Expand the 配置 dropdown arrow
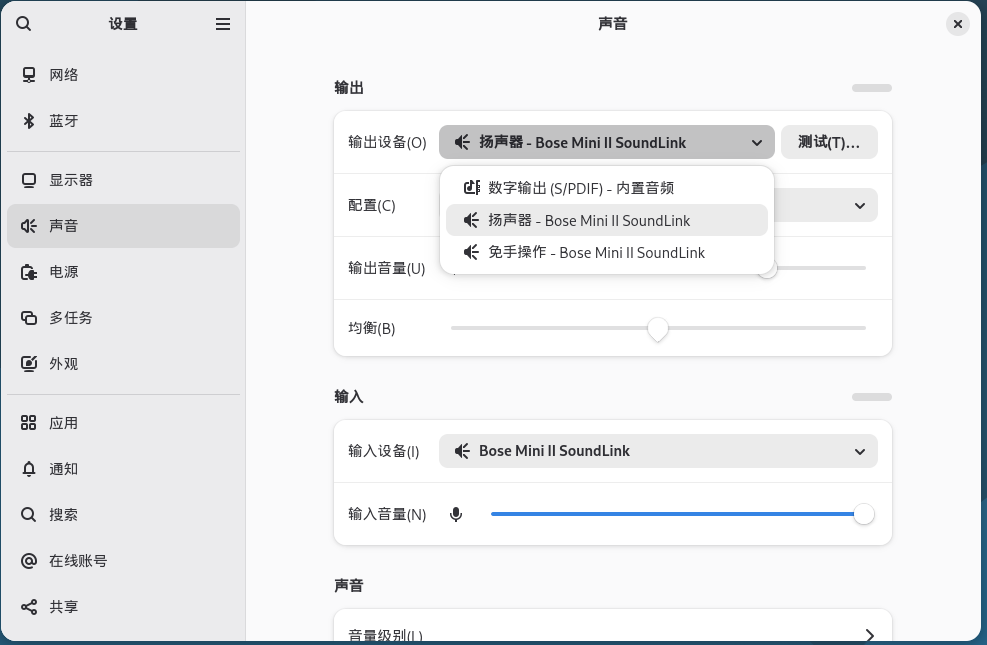 pyautogui.click(x=860, y=206)
